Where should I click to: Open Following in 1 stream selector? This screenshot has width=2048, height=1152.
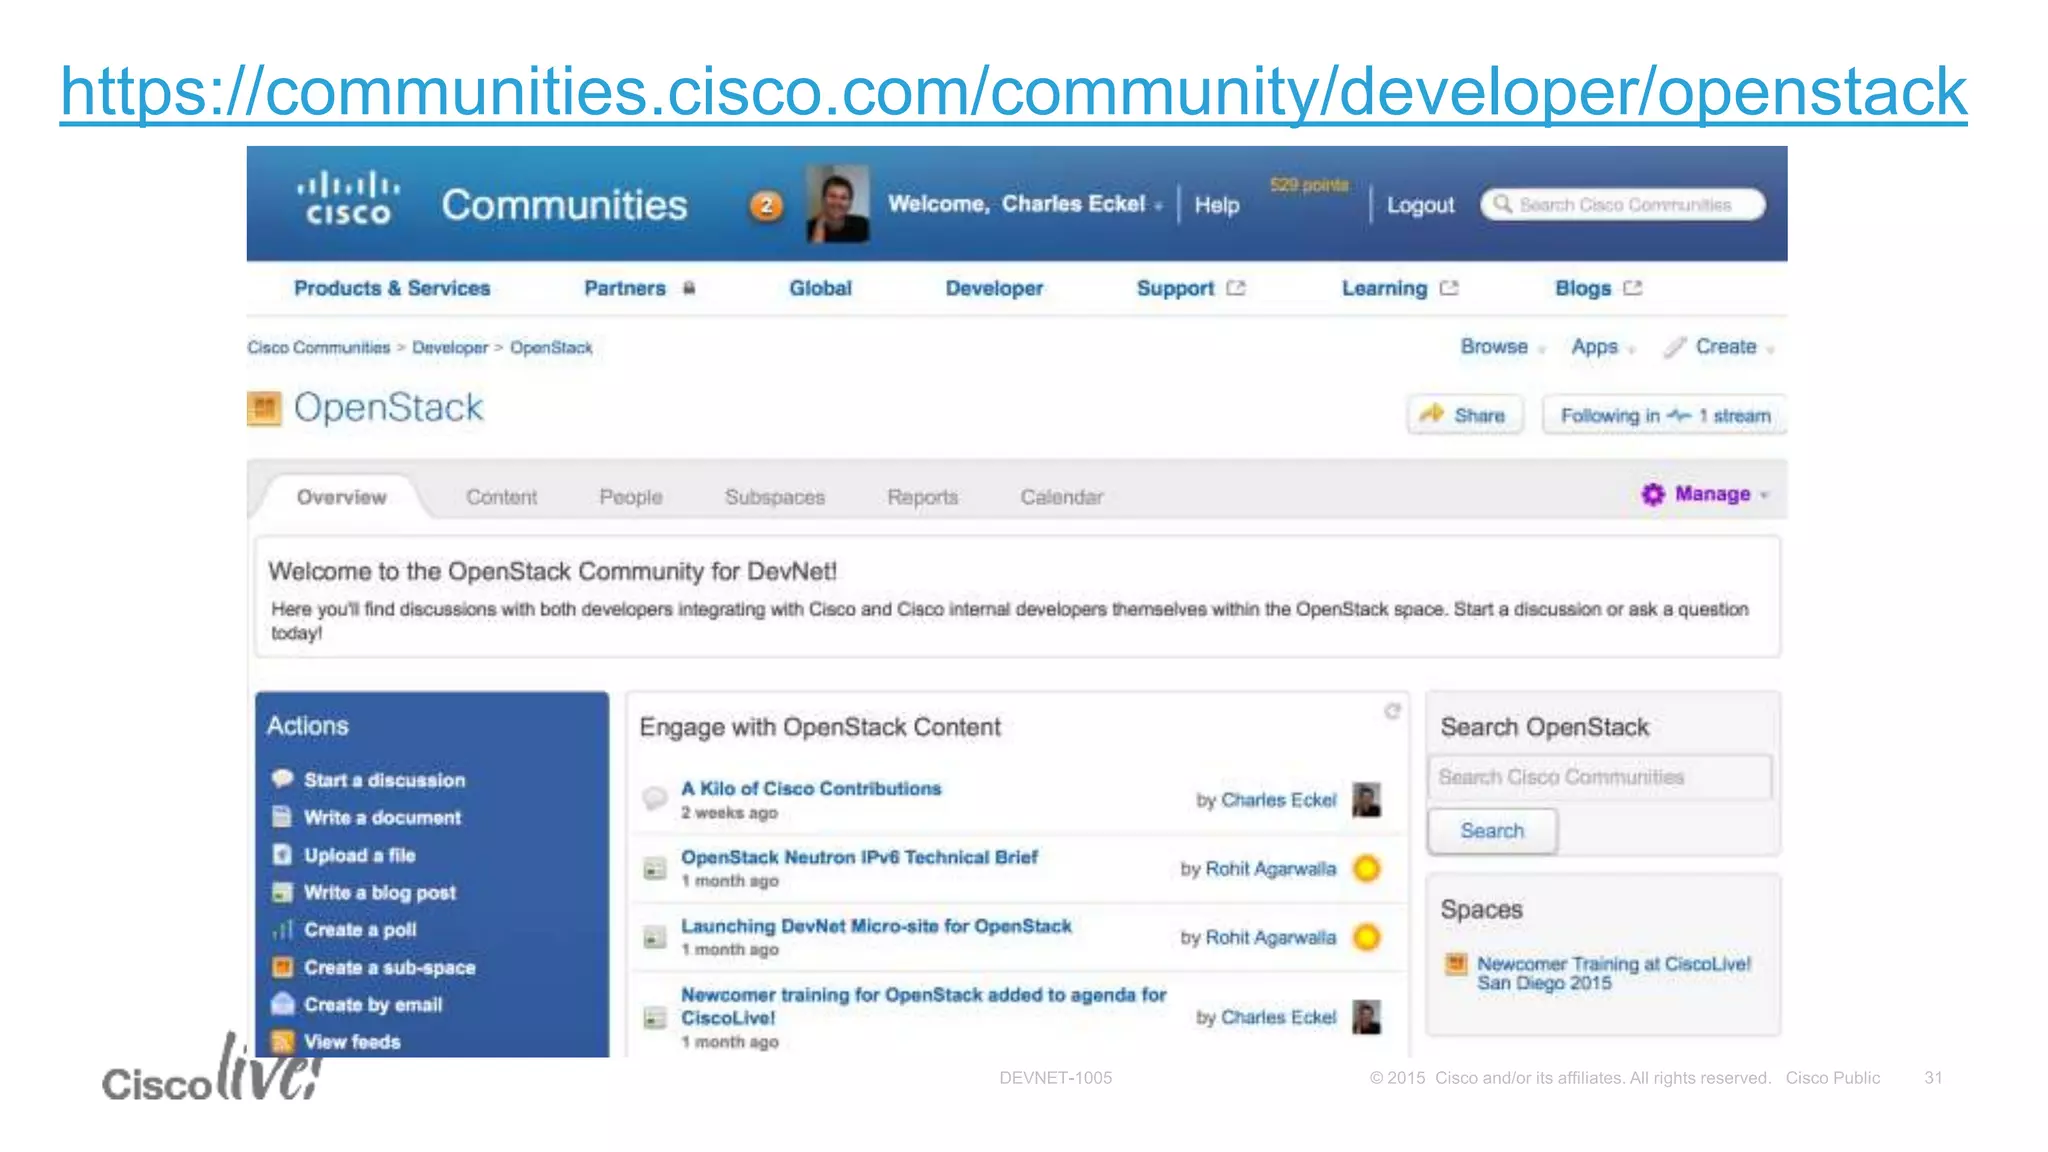[1664, 415]
